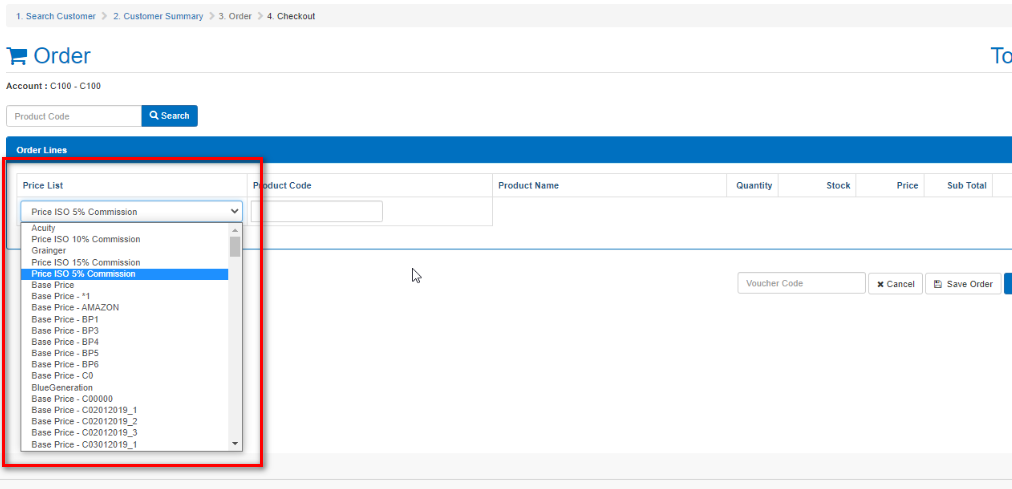Pick Base Price - BP4 option
Viewport: 1012px width, 489px height.
pyautogui.click(x=125, y=342)
